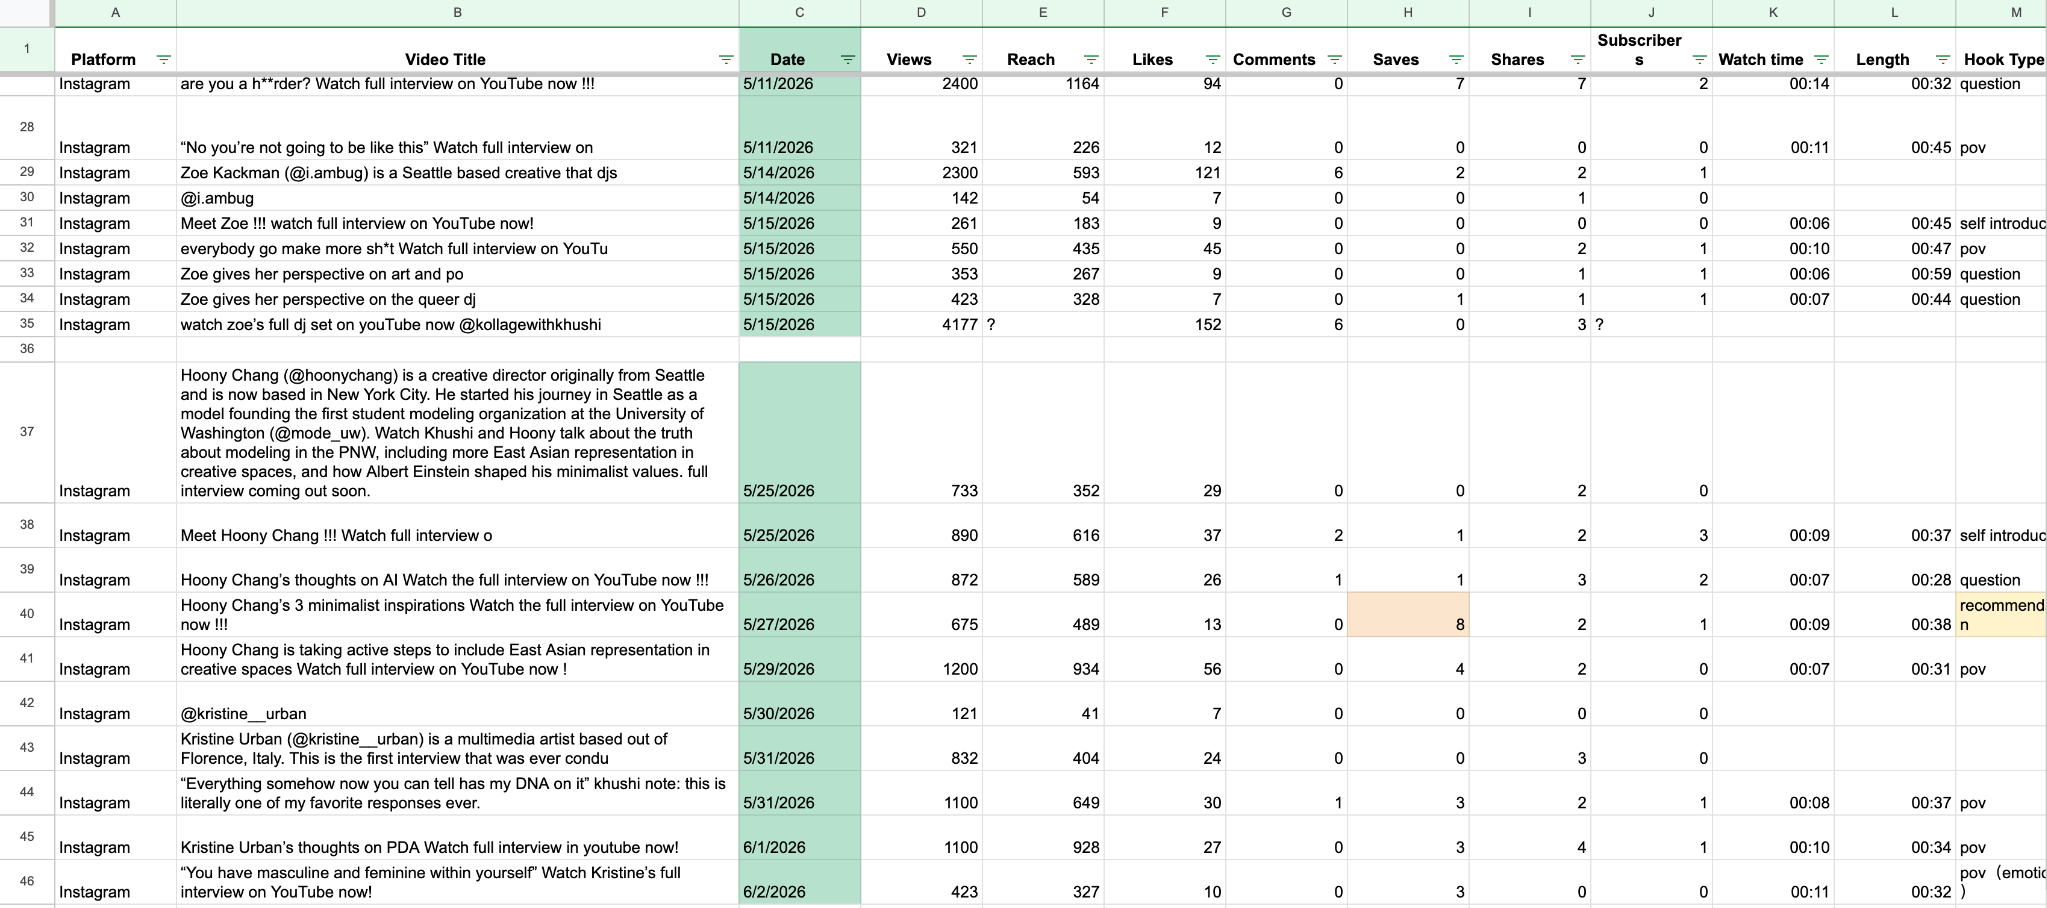This screenshot has height=908, width=2047.
Task: Select the reach cell showing 934
Action: [1043, 659]
